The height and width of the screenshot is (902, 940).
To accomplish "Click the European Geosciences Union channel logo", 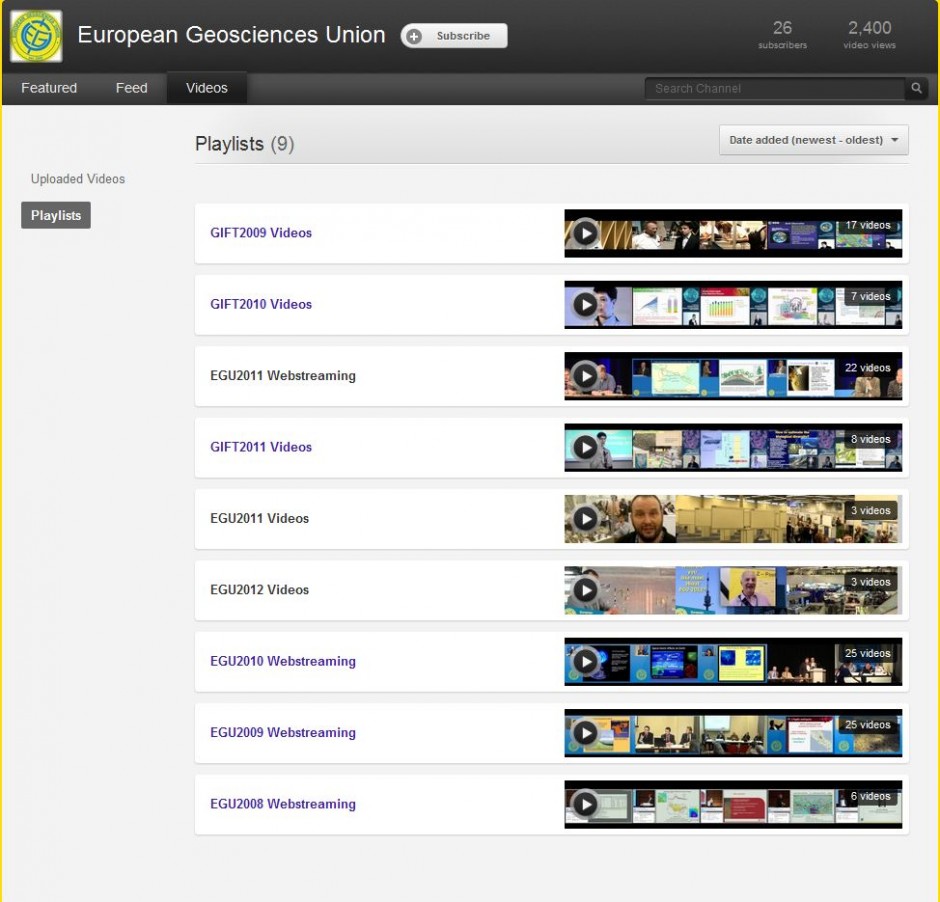I will click(x=36, y=36).
